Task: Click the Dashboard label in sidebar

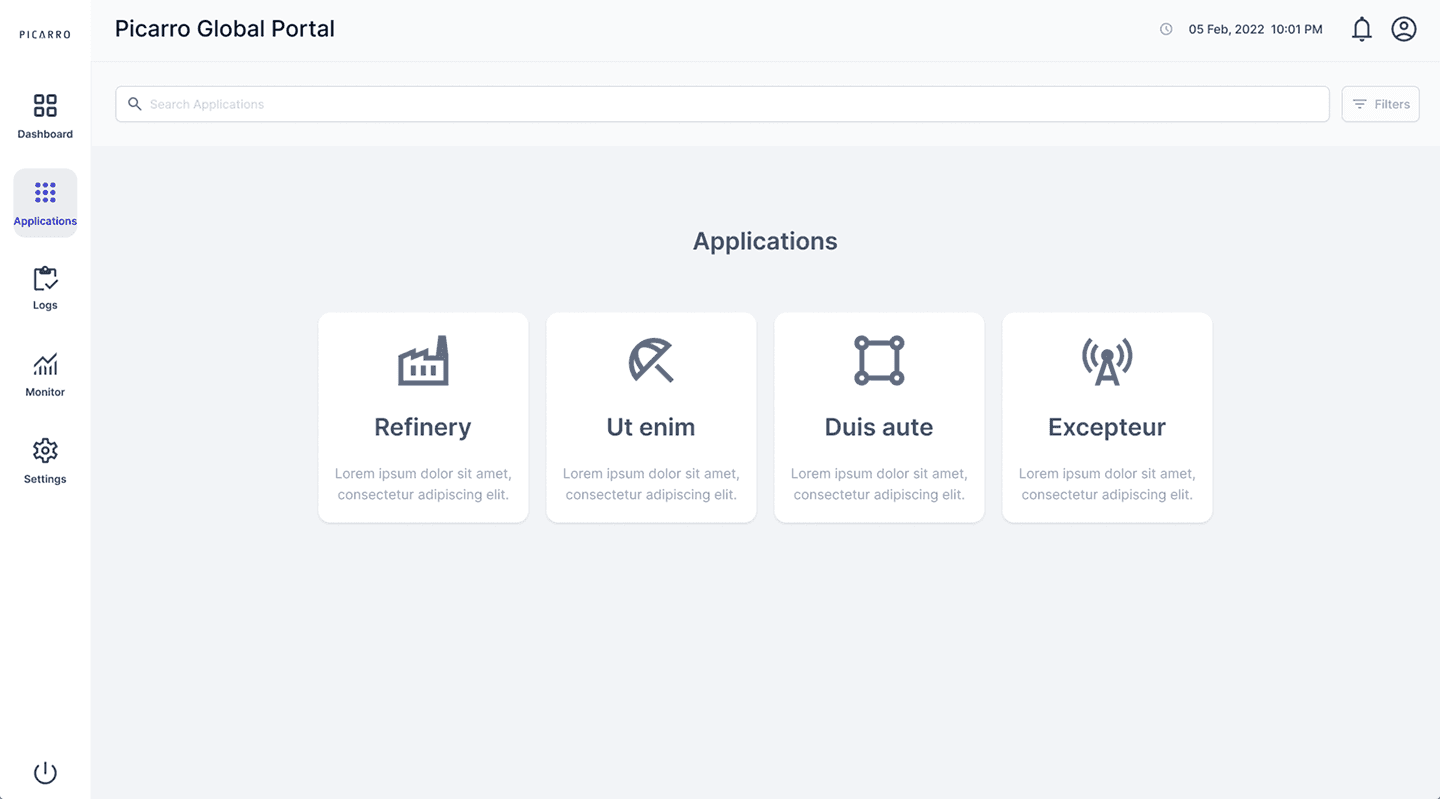Action: click(45, 134)
